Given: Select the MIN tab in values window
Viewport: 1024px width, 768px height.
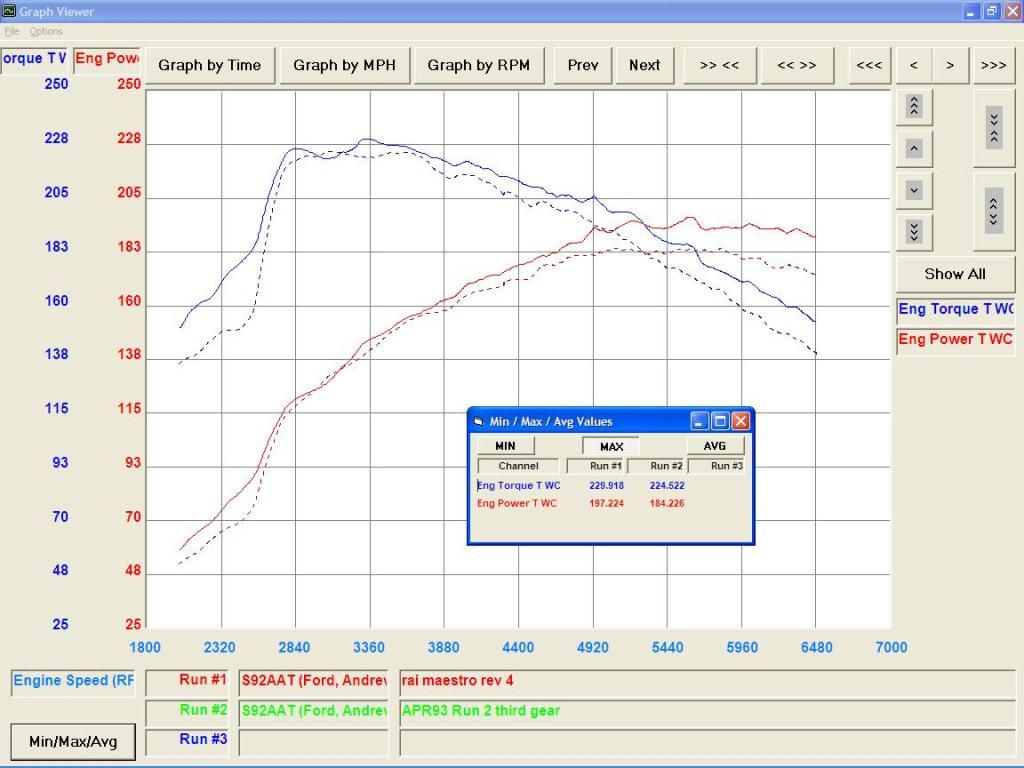Looking at the screenshot, I should click(x=505, y=446).
